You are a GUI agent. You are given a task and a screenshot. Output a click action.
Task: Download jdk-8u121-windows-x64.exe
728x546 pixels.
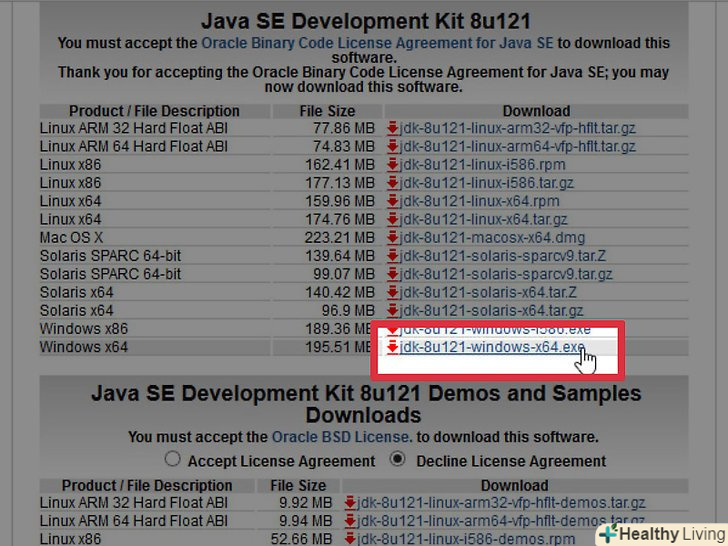(x=492, y=347)
